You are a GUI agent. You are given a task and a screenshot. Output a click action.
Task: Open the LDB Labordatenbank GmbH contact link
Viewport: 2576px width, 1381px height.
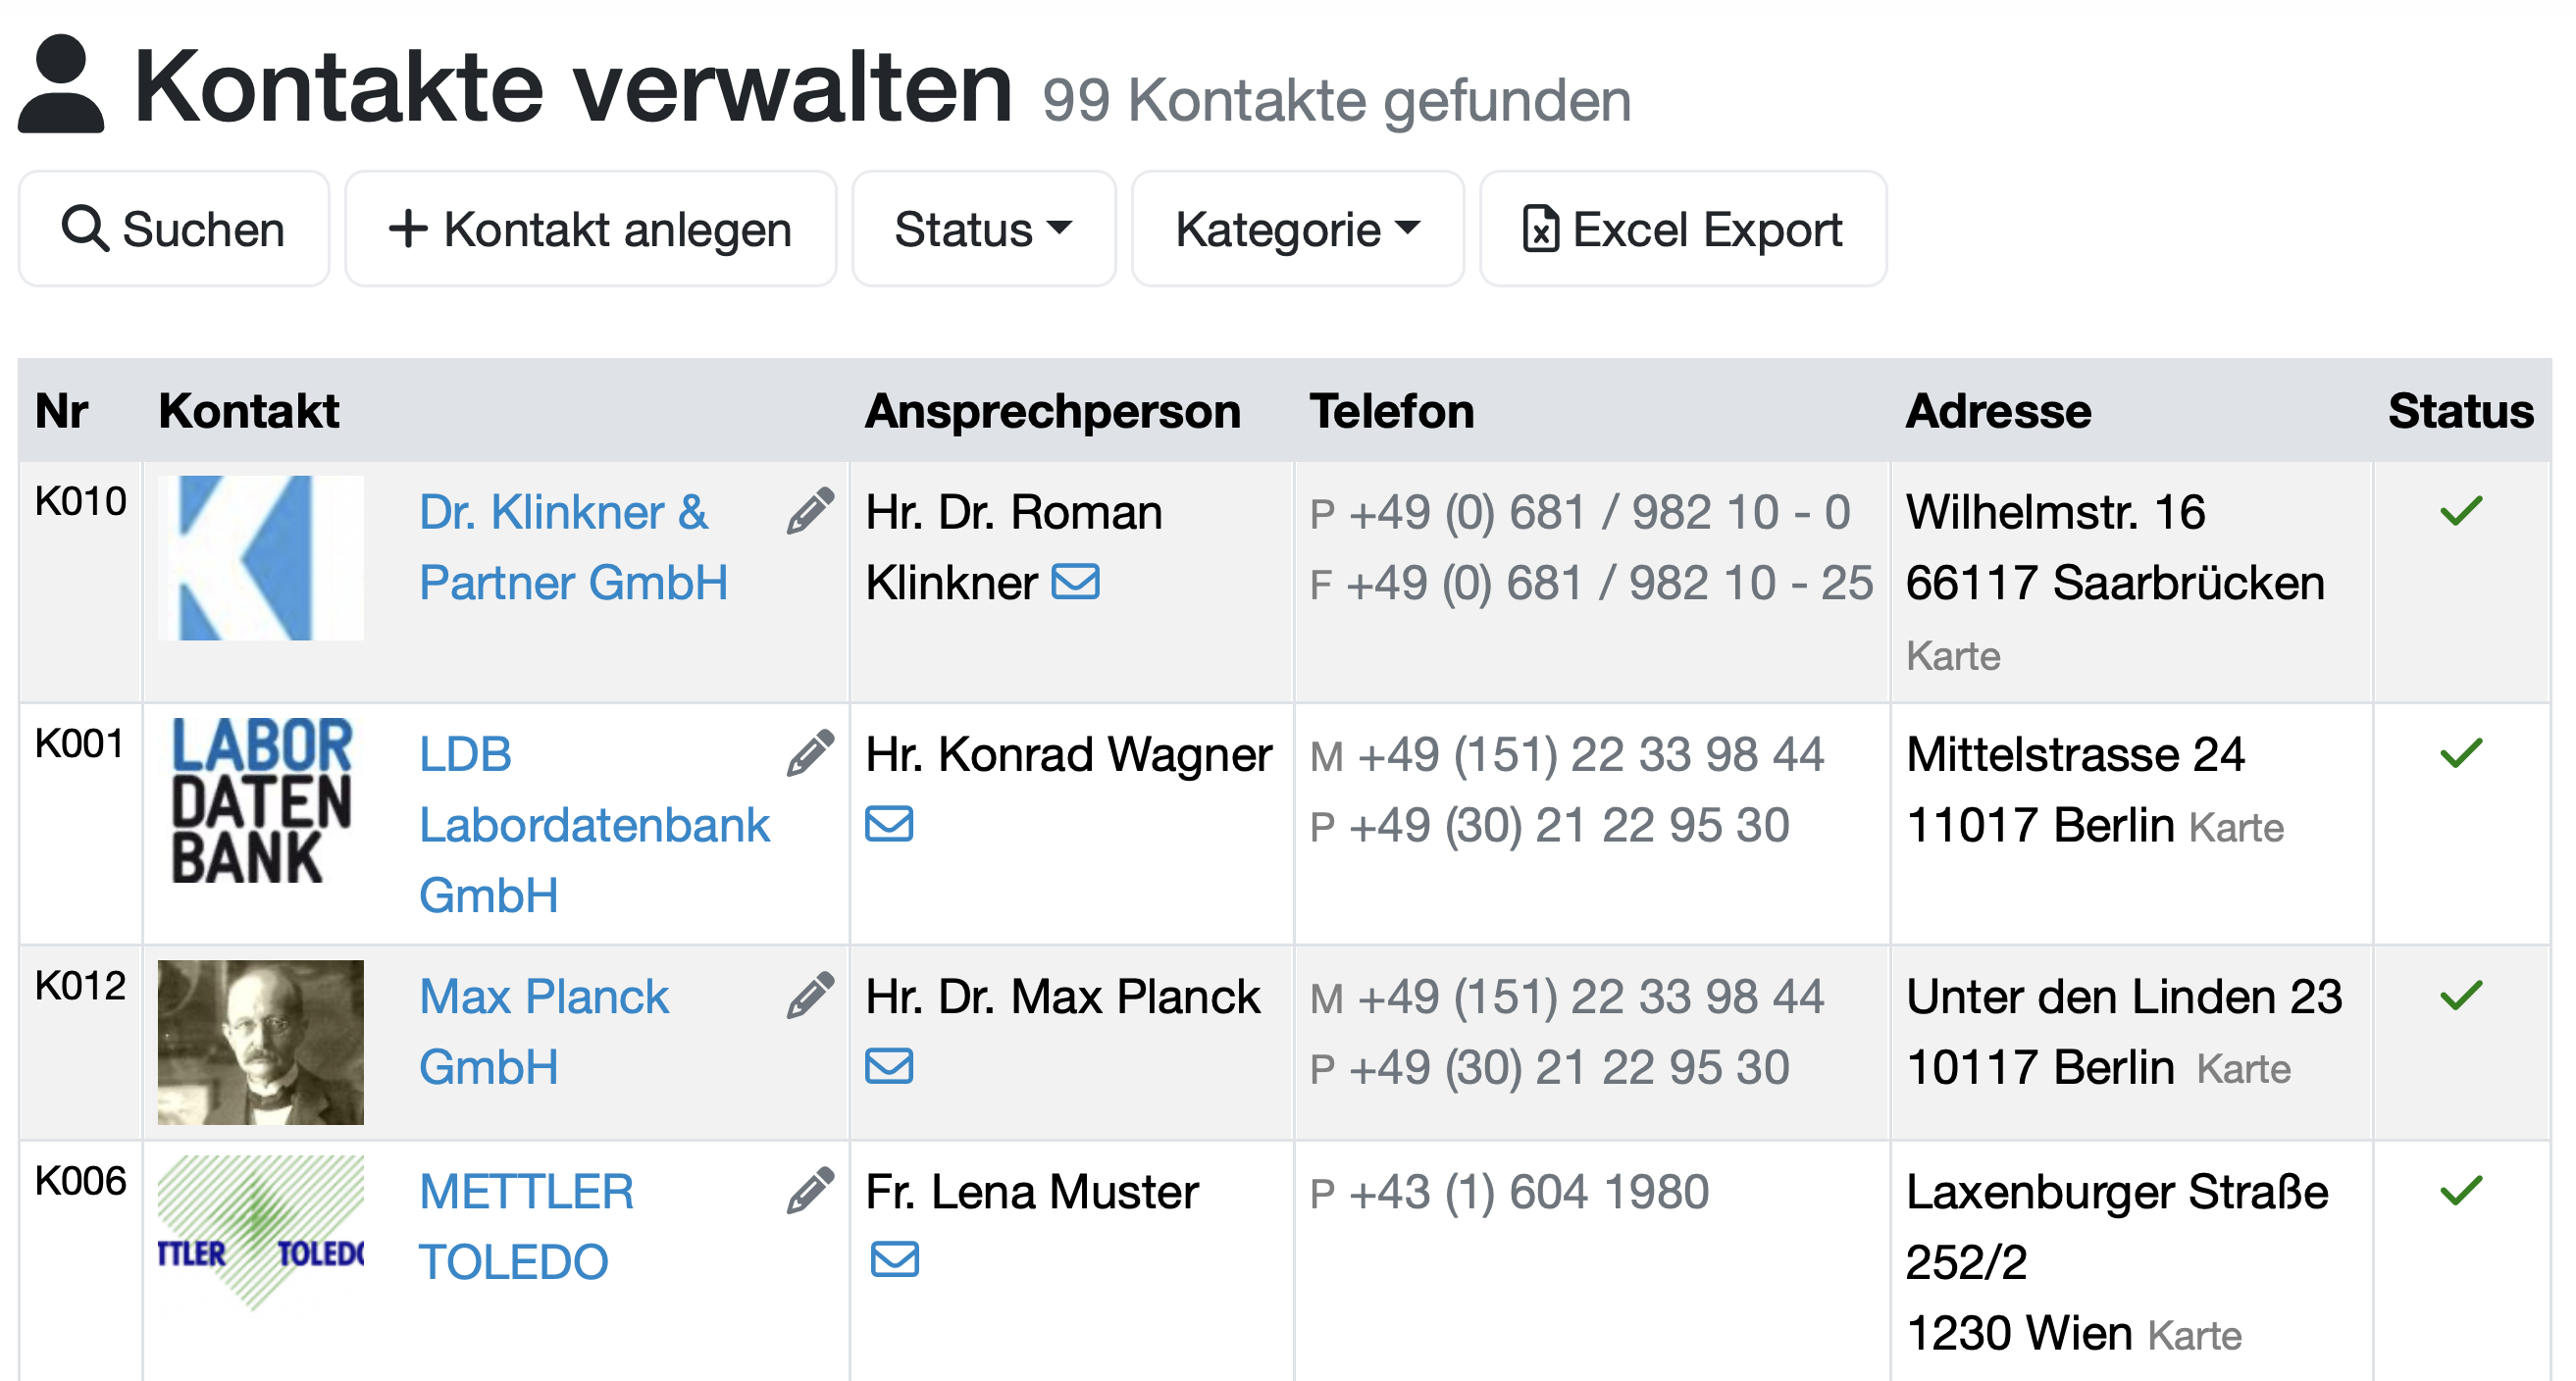[593, 824]
